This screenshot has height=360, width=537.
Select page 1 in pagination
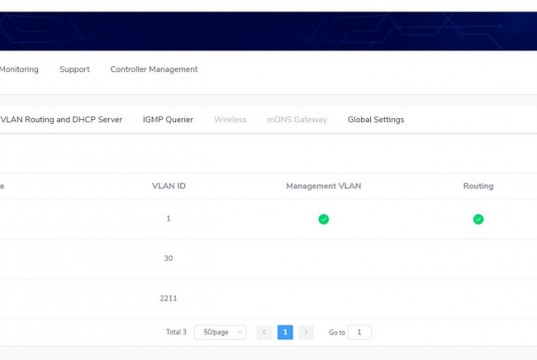point(285,332)
